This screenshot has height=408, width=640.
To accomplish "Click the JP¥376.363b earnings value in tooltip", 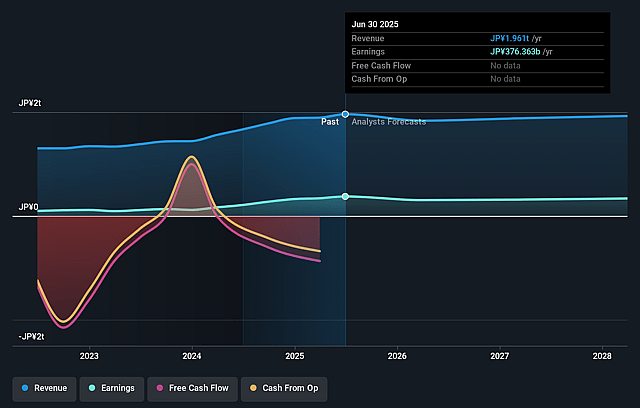I will pos(515,52).
